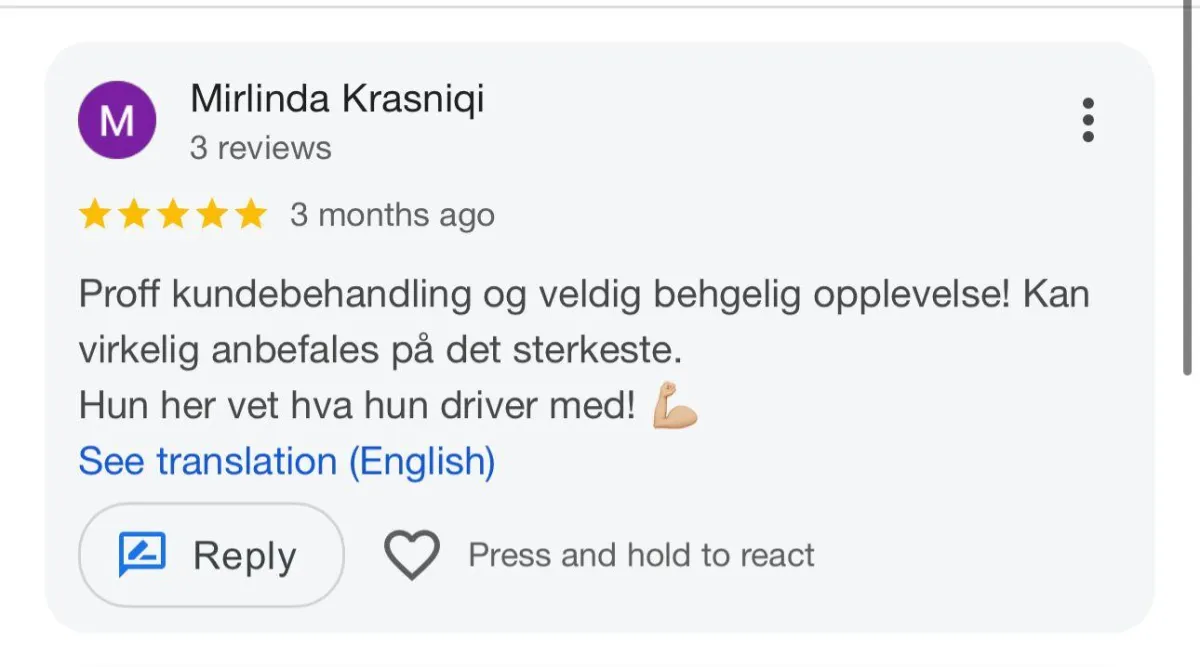This screenshot has height=667, width=1200.
Task: Click the "Proff kundebehandling" review text line
Action: coord(583,295)
